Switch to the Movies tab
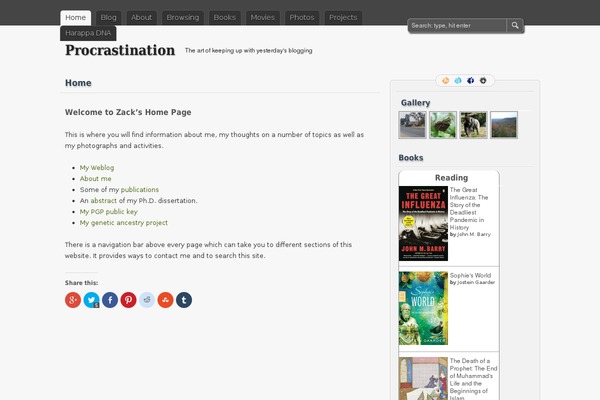Viewport: 600px width, 400px height. click(262, 18)
